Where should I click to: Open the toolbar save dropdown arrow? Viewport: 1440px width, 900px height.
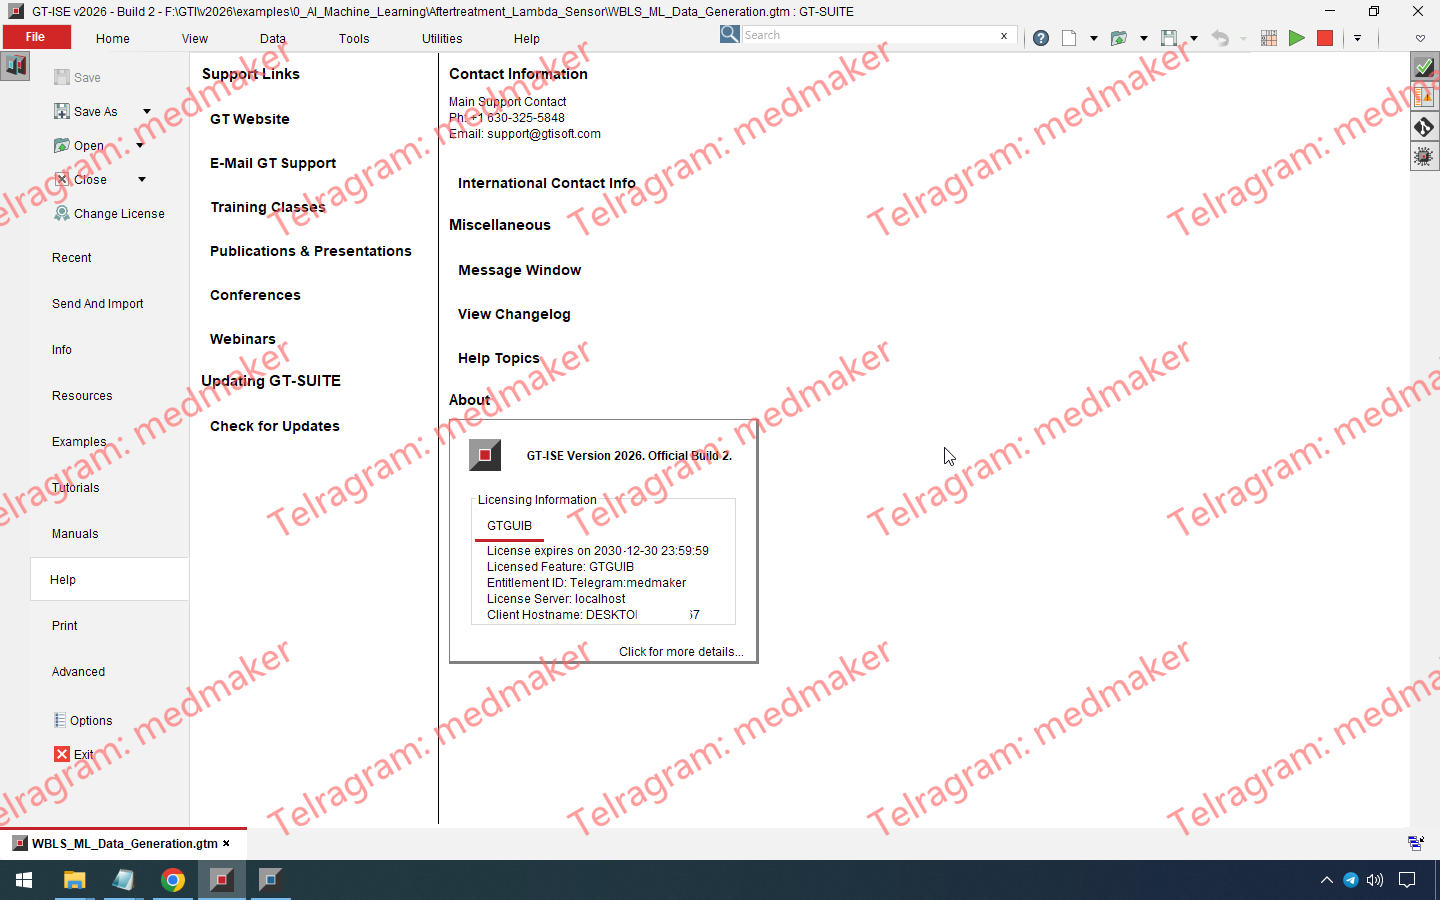pos(1193,38)
